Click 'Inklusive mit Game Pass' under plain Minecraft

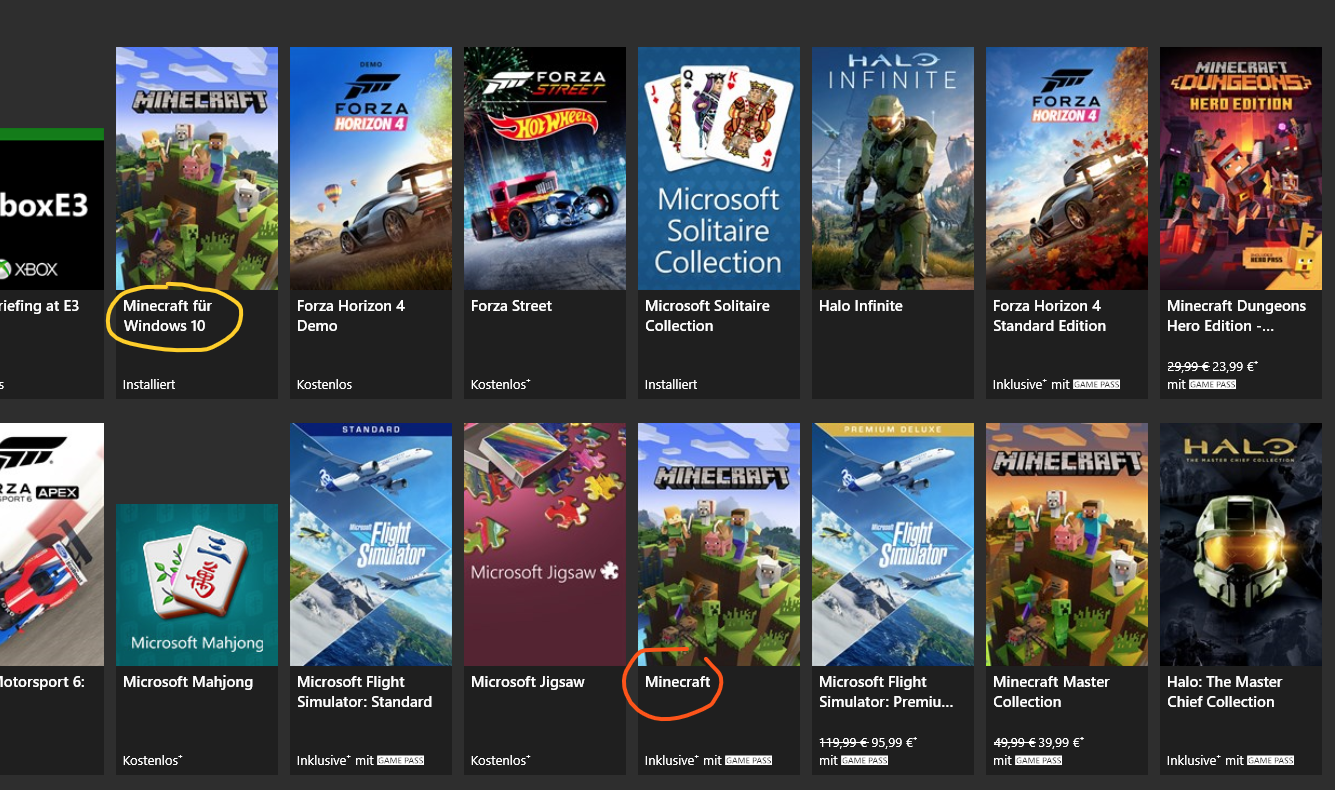pyautogui.click(x=709, y=760)
